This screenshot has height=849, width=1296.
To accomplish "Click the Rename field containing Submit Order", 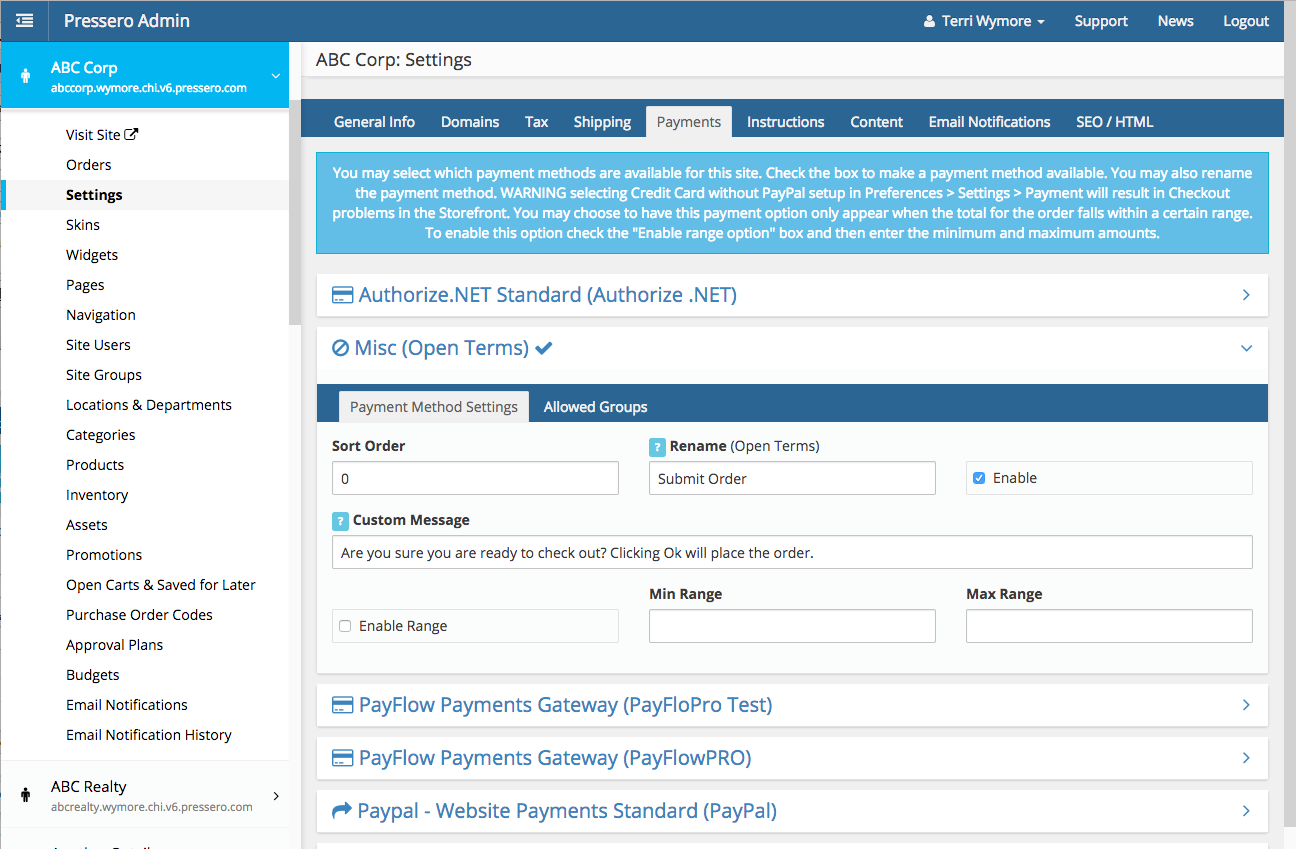I will click(x=792, y=478).
